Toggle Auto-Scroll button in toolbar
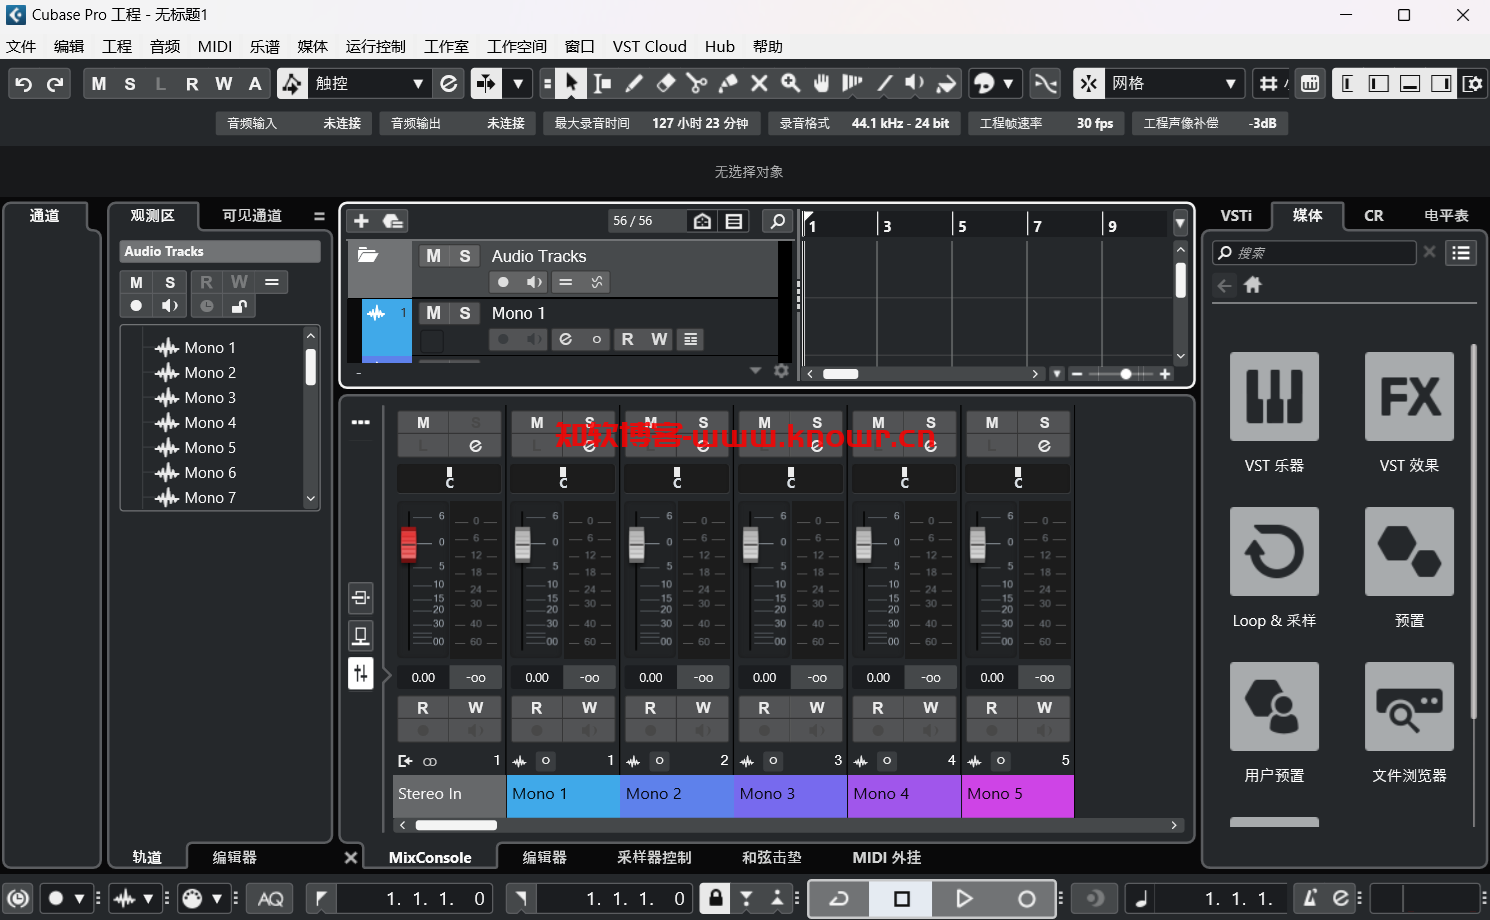Viewport: 1490px width, 920px height. pyautogui.click(x=486, y=84)
